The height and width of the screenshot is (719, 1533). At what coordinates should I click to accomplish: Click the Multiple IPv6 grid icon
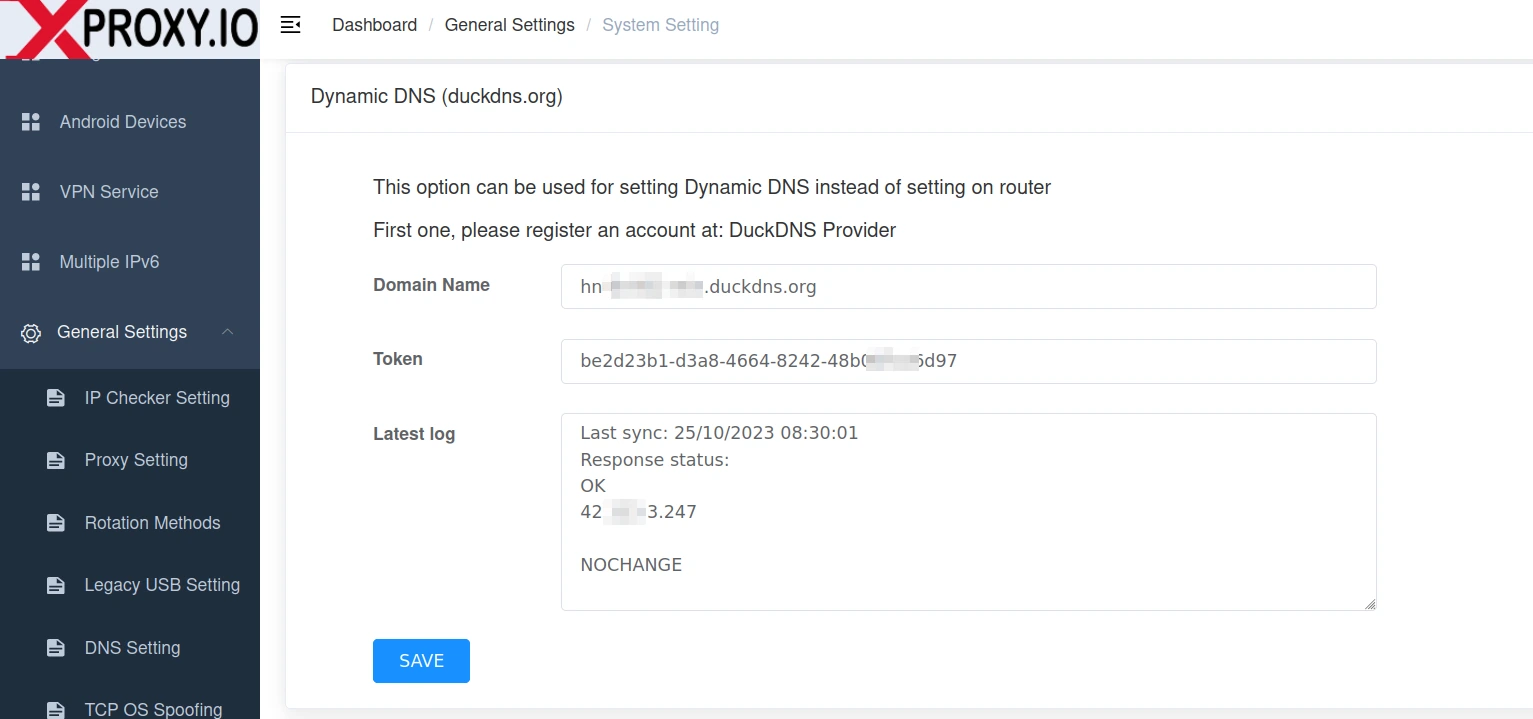(31, 262)
